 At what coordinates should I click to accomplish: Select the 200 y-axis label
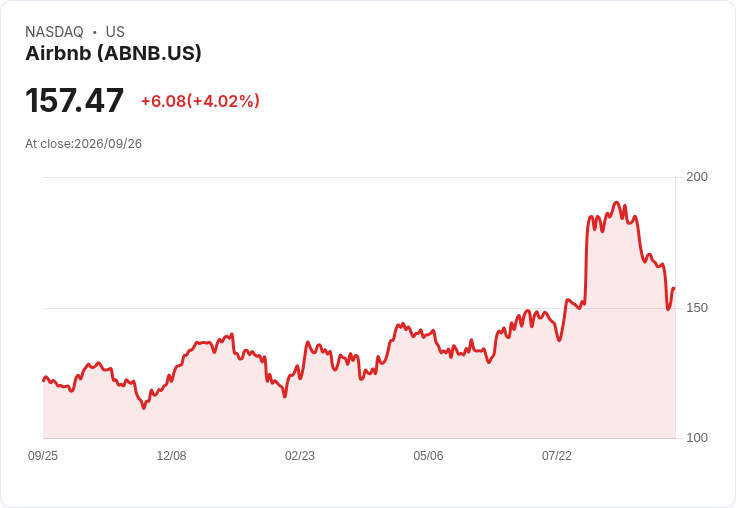(697, 177)
